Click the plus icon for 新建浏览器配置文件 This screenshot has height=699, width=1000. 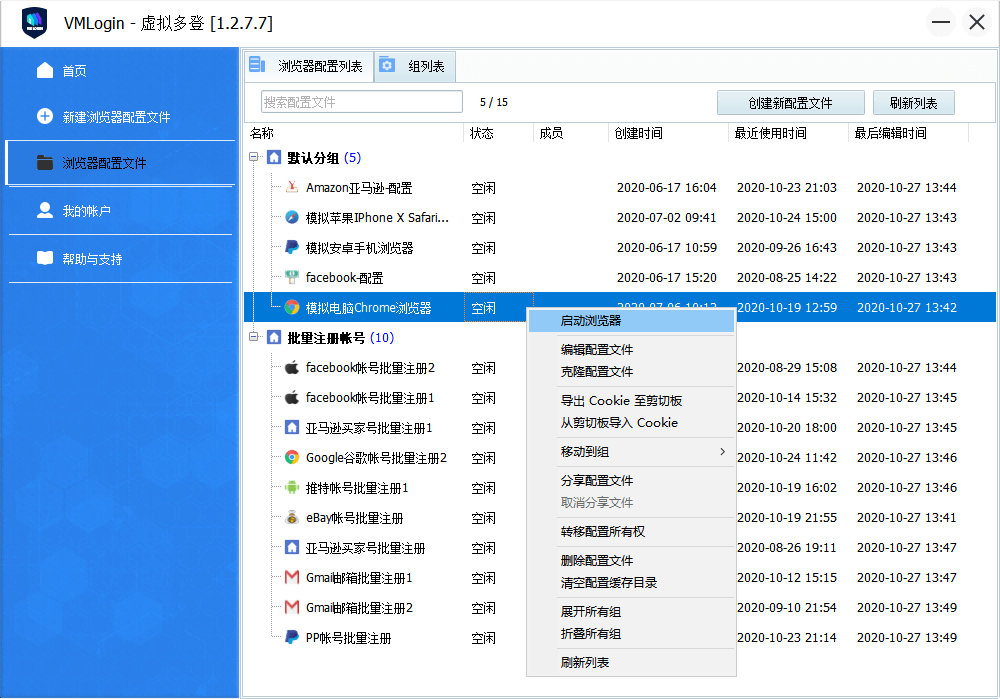click(45, 116)
